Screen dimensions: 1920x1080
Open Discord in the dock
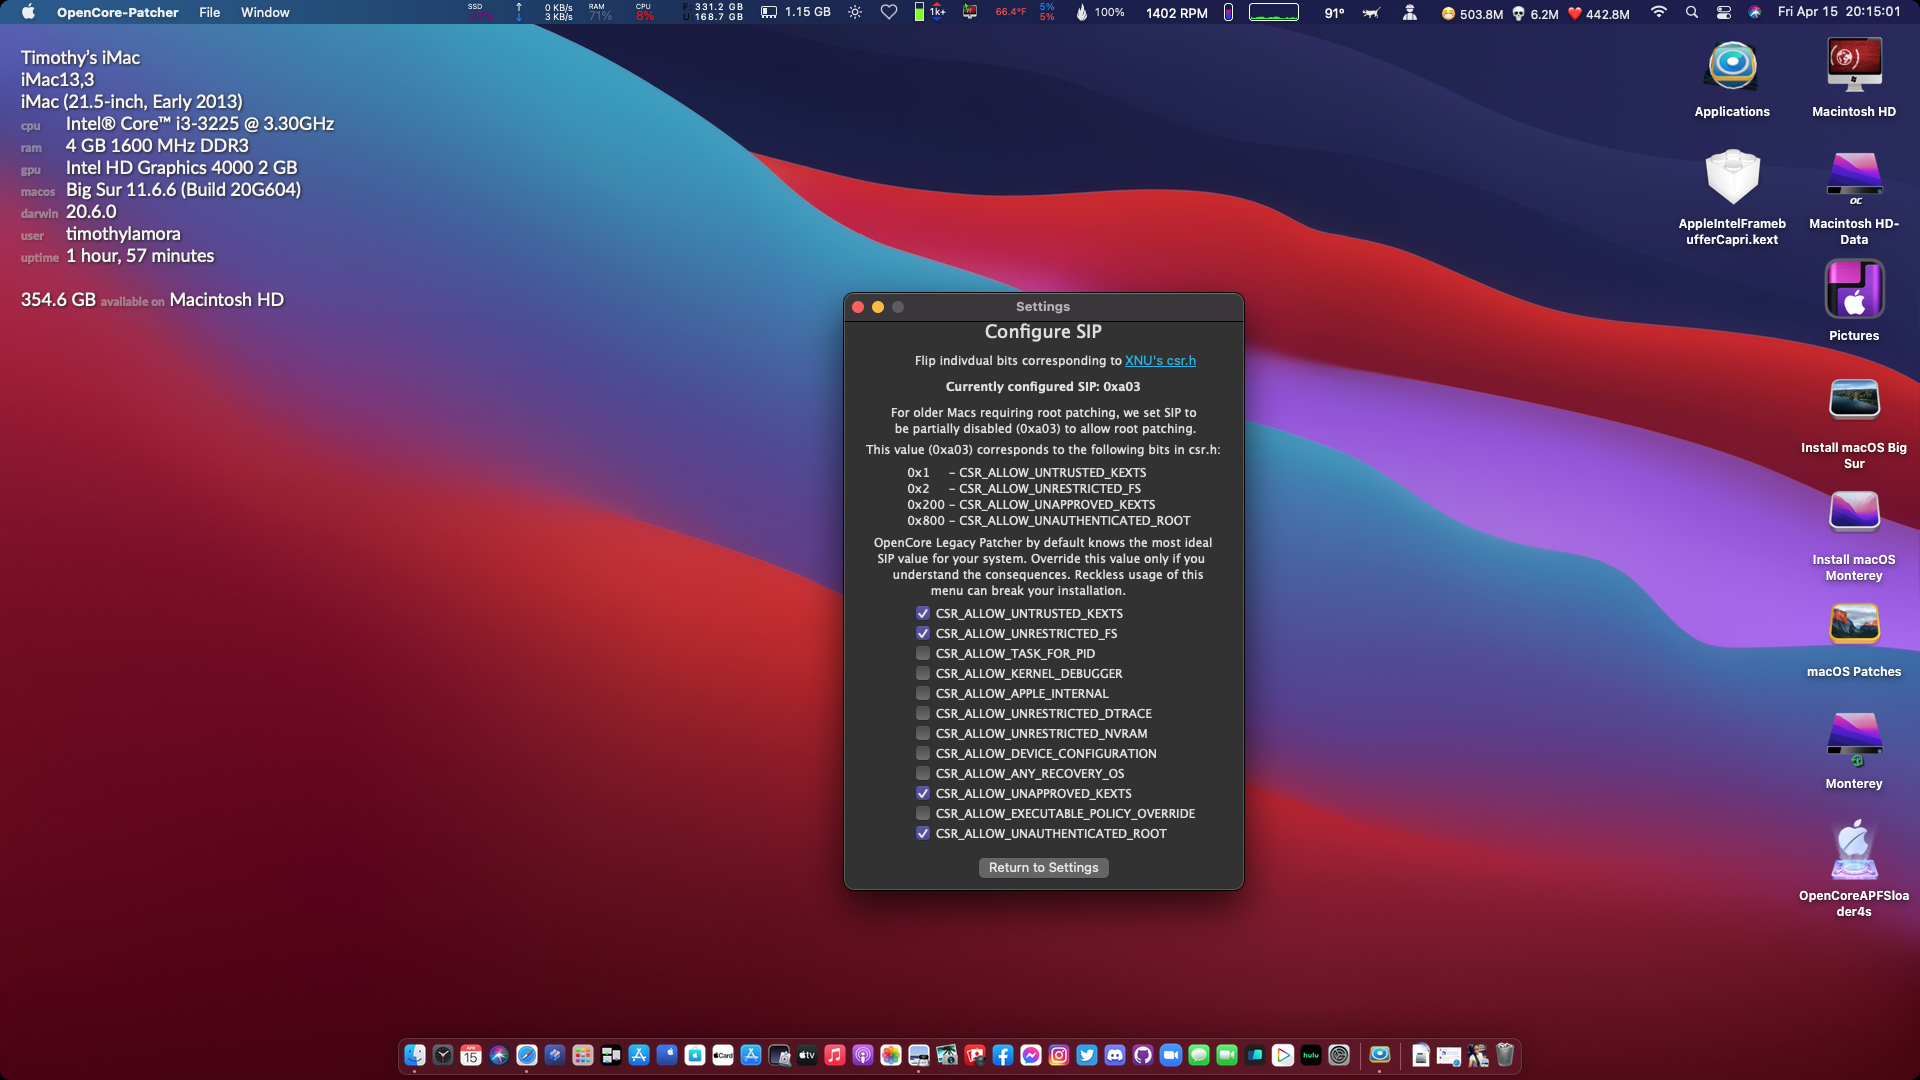[x=1115, y=1055]
